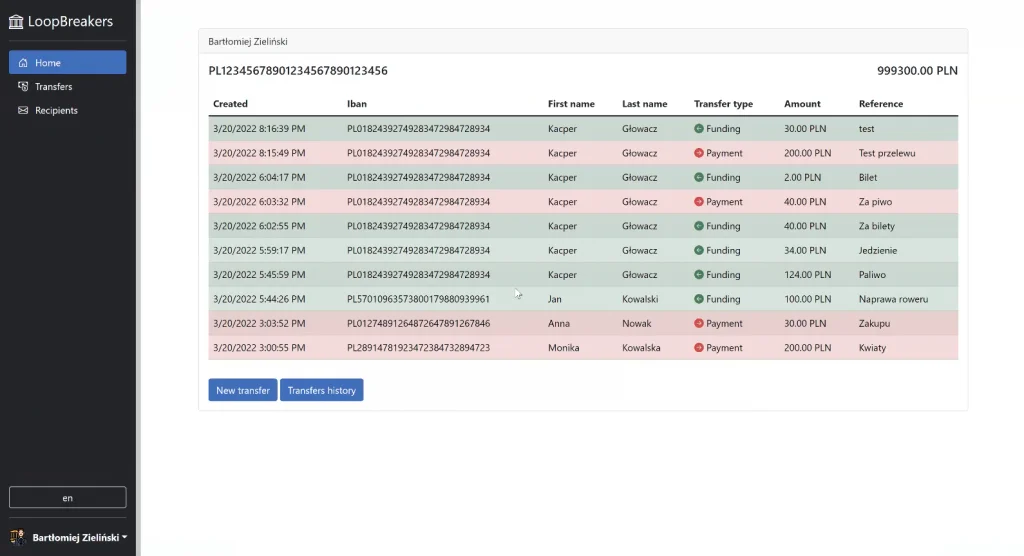The height and width of the screenshot is (556, 1024).
Task: Click the user avatar icon at bottom
Action: (18, 537)
